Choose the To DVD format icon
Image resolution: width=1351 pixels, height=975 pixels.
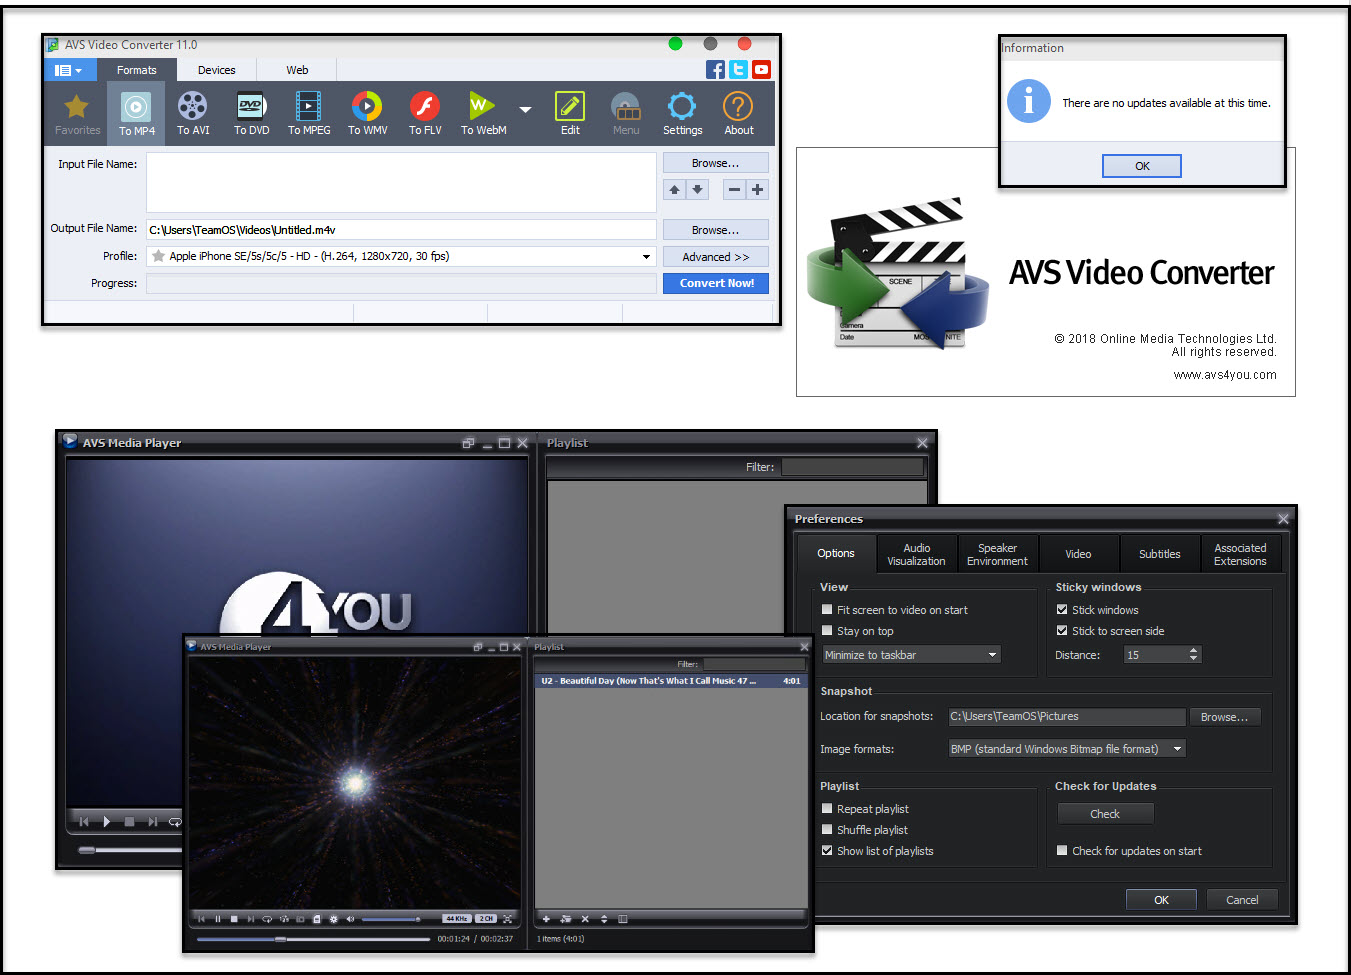[251, 114]
